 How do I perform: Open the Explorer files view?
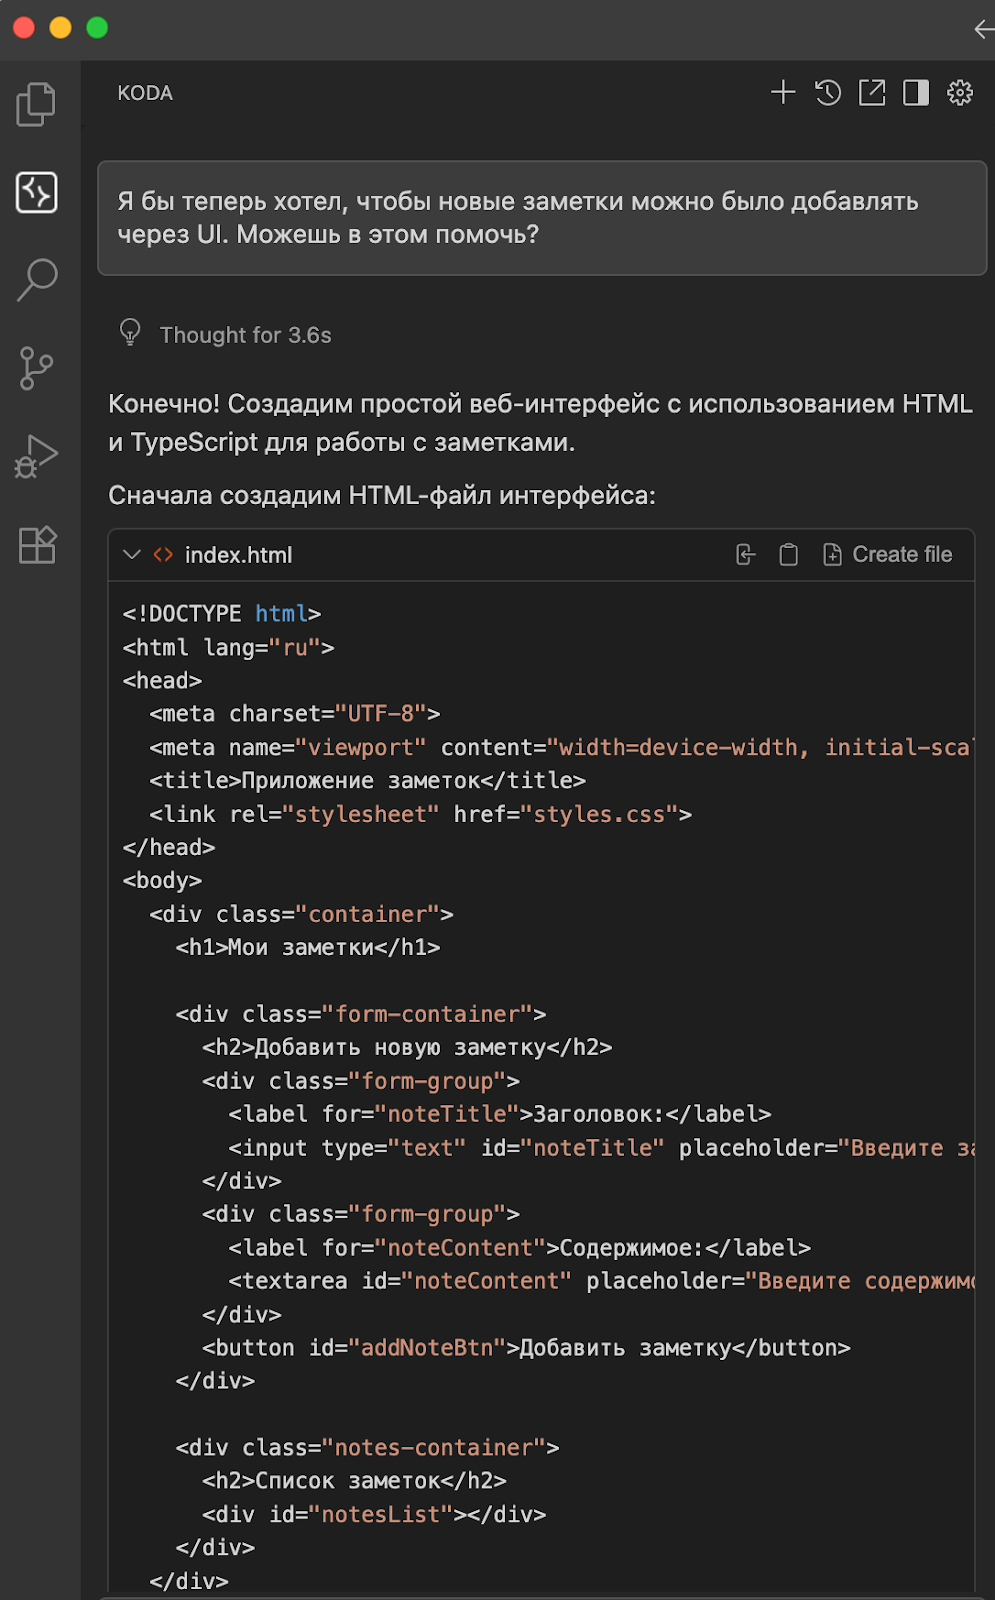click(36, 104)
